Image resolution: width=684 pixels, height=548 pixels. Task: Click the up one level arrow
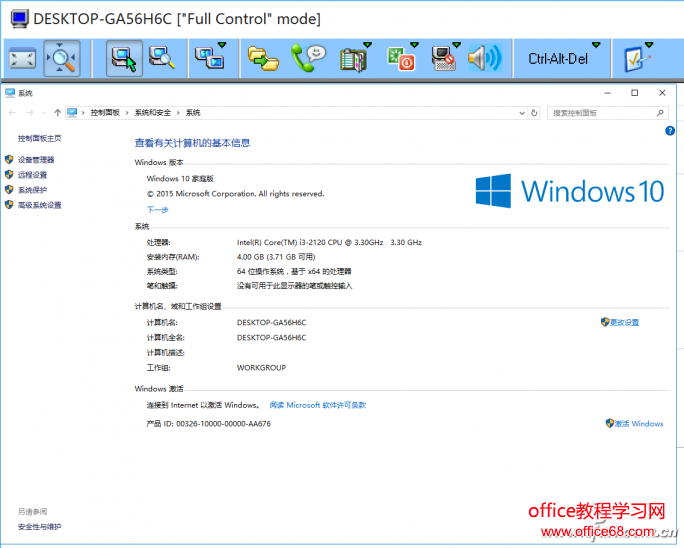57,113
